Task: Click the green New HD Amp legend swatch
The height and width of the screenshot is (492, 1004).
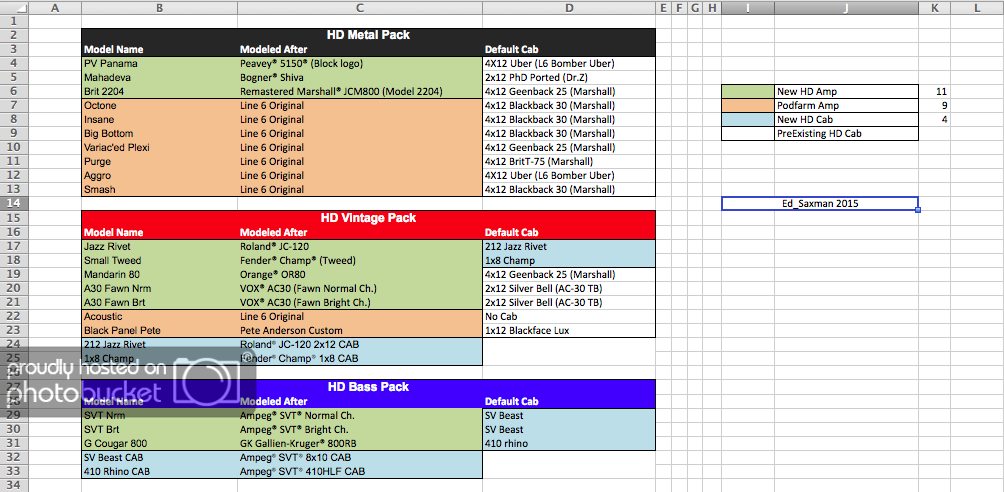Action: pyautogui.click(x=747, y=92)
